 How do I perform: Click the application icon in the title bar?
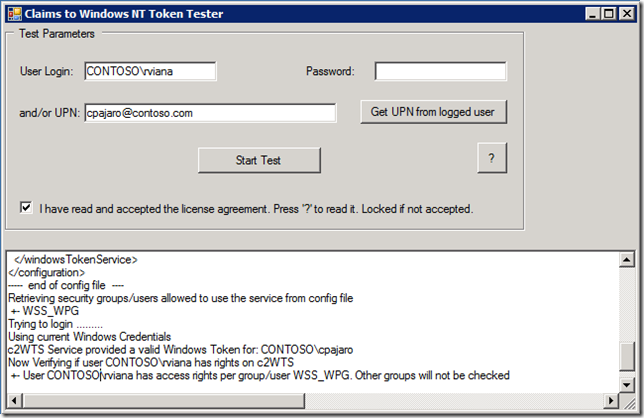pyautogui.click(x=13, y=13)
